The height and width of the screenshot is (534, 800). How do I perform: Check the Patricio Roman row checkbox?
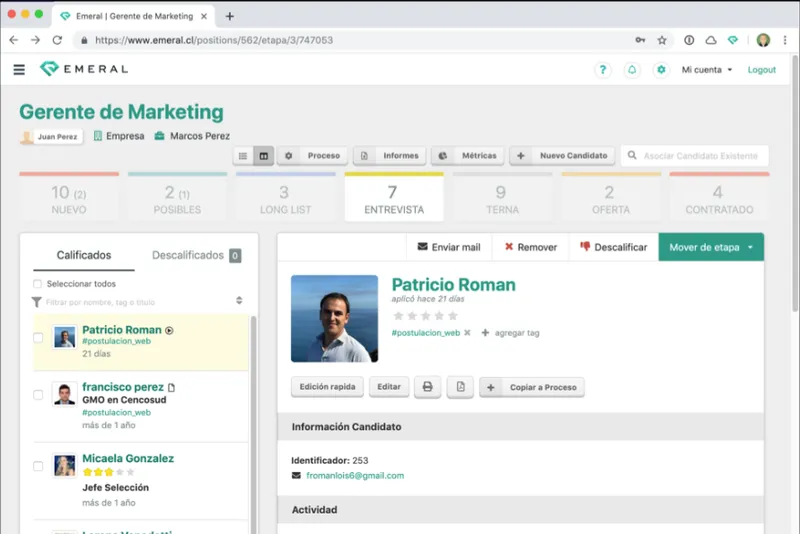click(38, 338)
